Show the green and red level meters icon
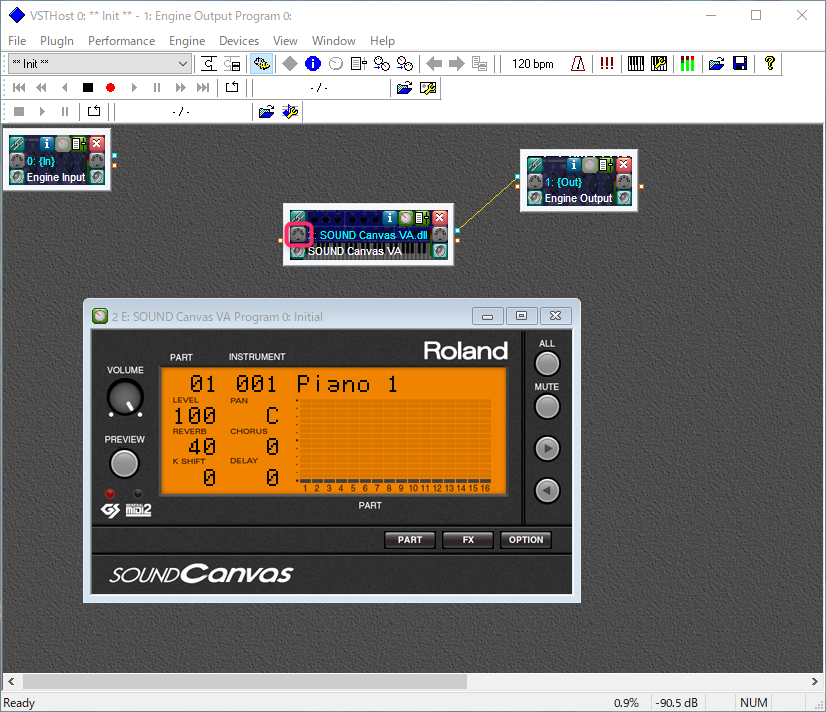Viewport: 826px width, 712px height. tap(687, 64)
